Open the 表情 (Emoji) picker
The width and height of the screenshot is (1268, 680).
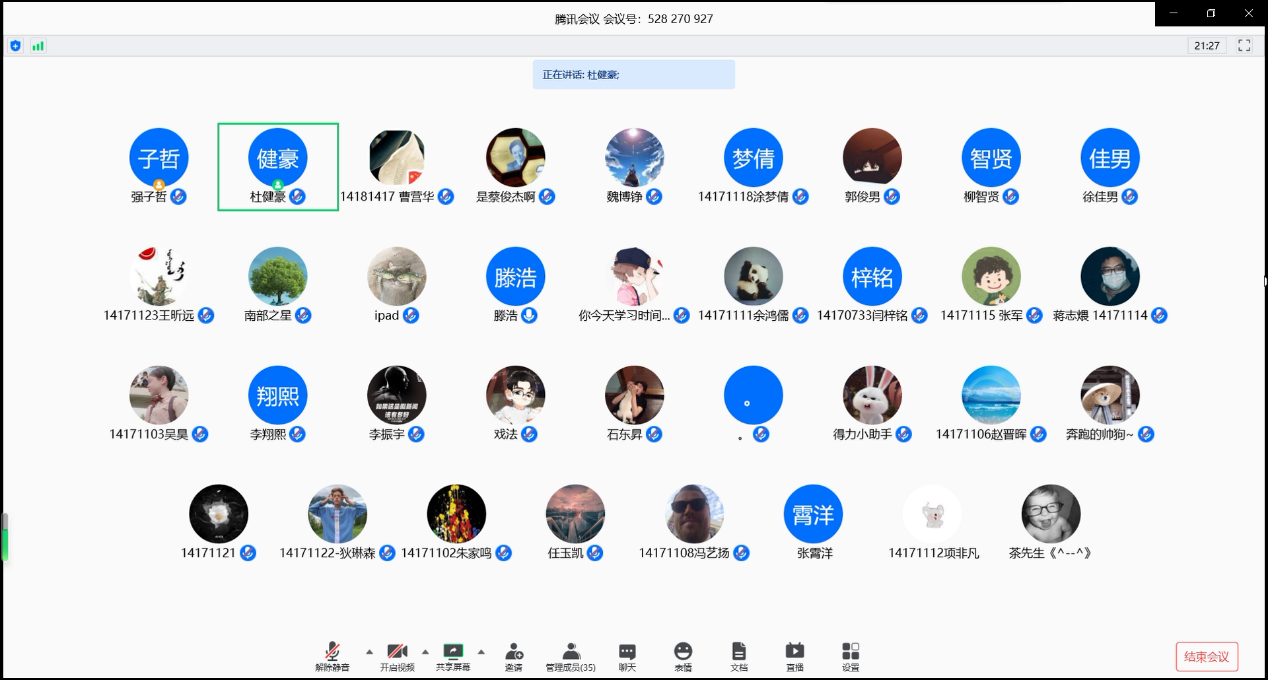683,655
